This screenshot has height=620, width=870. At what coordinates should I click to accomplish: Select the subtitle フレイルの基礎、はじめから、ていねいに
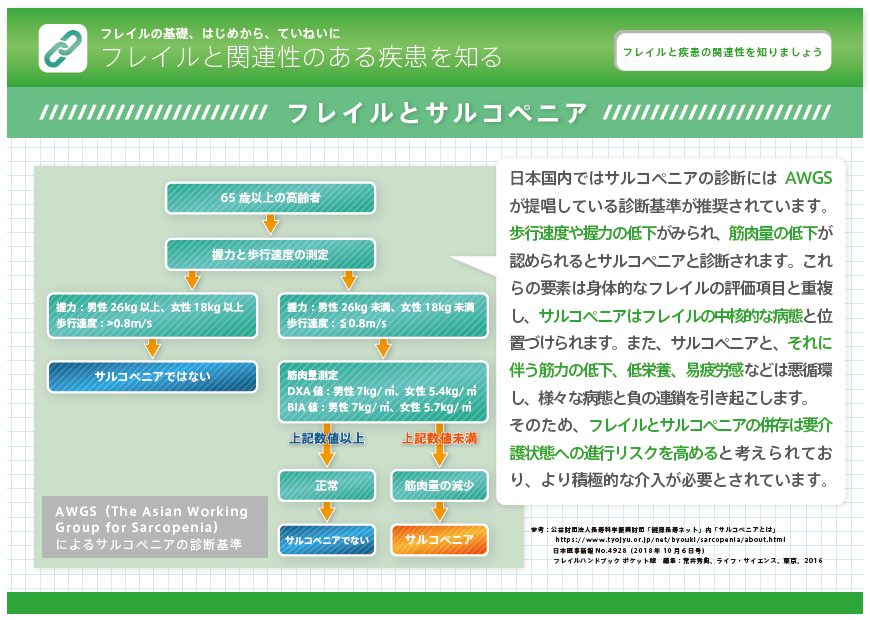(x=220, y=33)
